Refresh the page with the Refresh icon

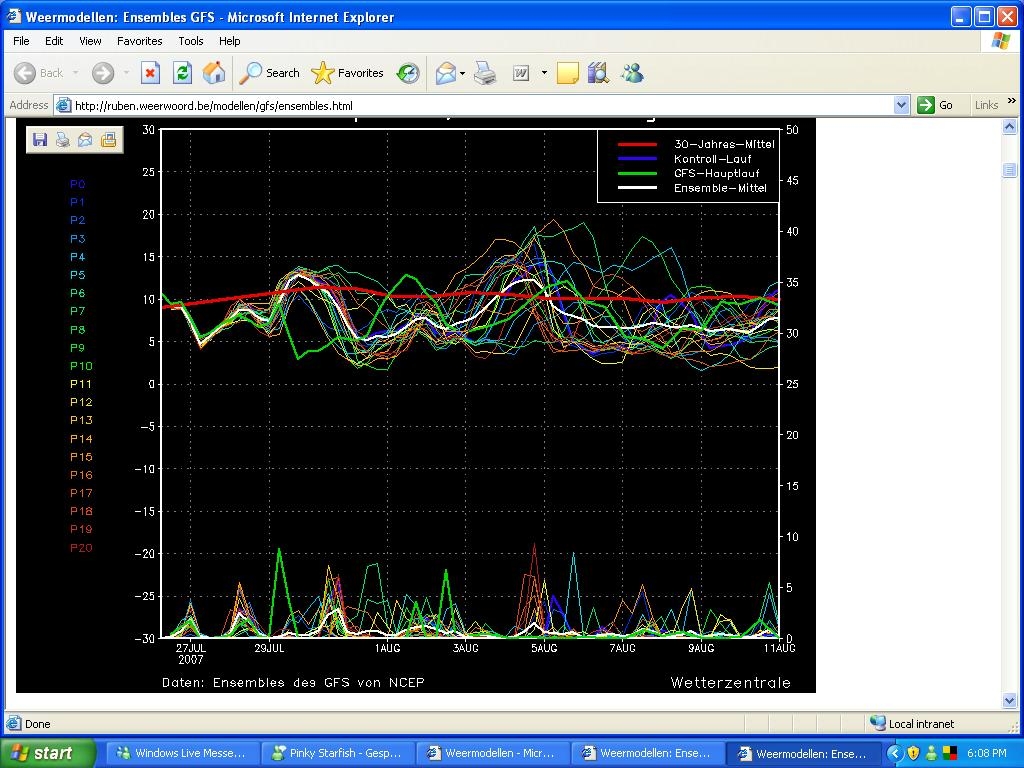tap(182, 73)
